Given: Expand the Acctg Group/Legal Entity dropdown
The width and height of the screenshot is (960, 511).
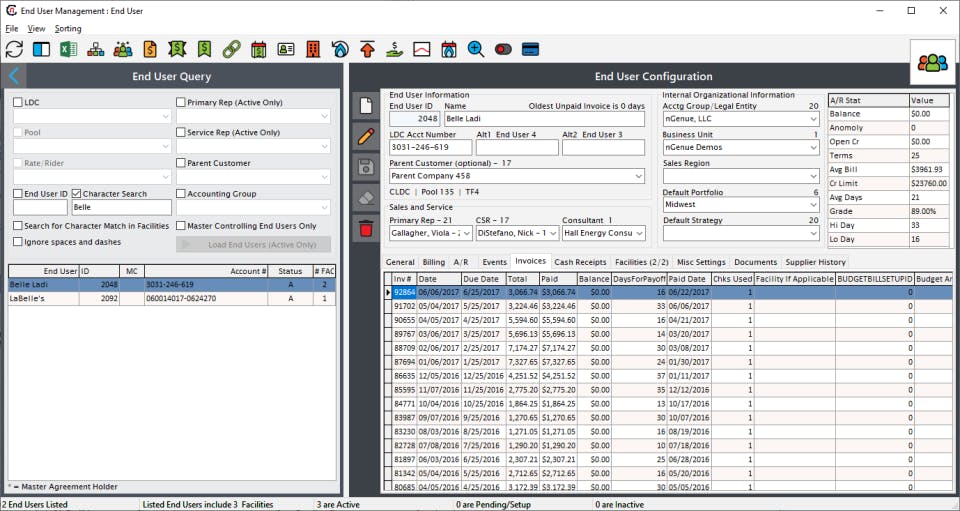Looking at the screenshot, I should tap(813, 119).
